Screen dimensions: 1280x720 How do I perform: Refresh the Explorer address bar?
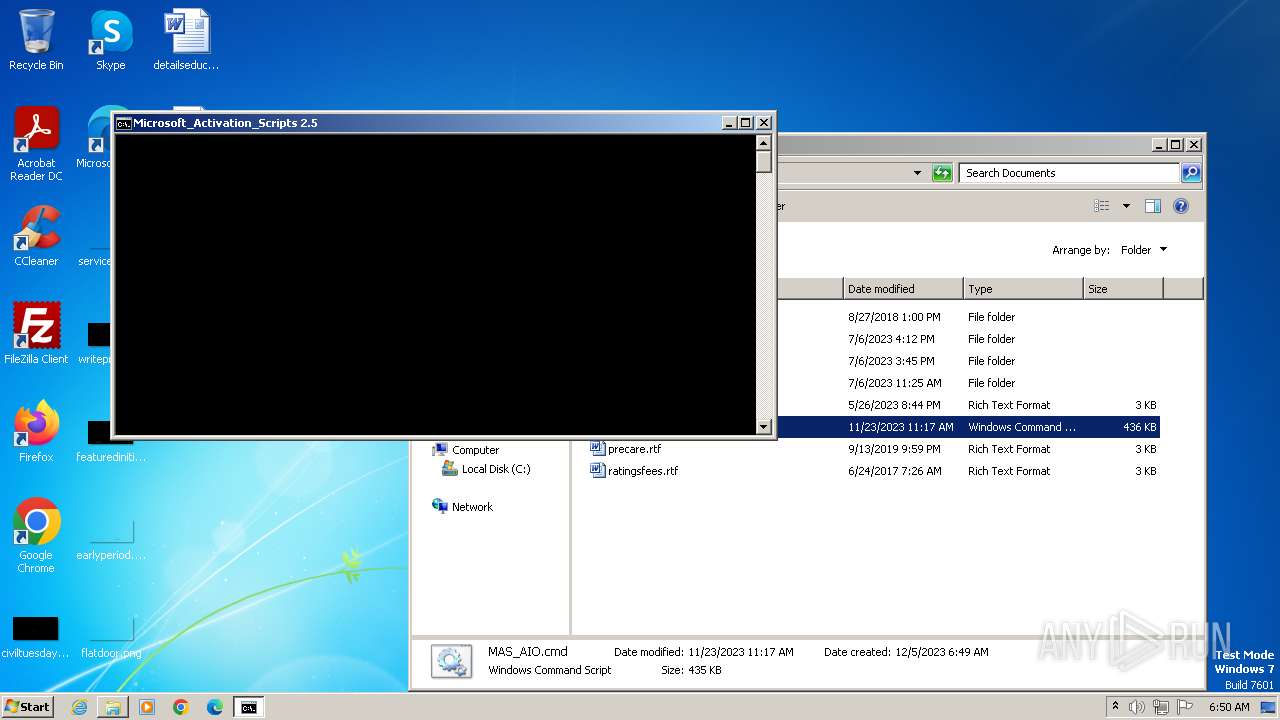pos(942,173)
